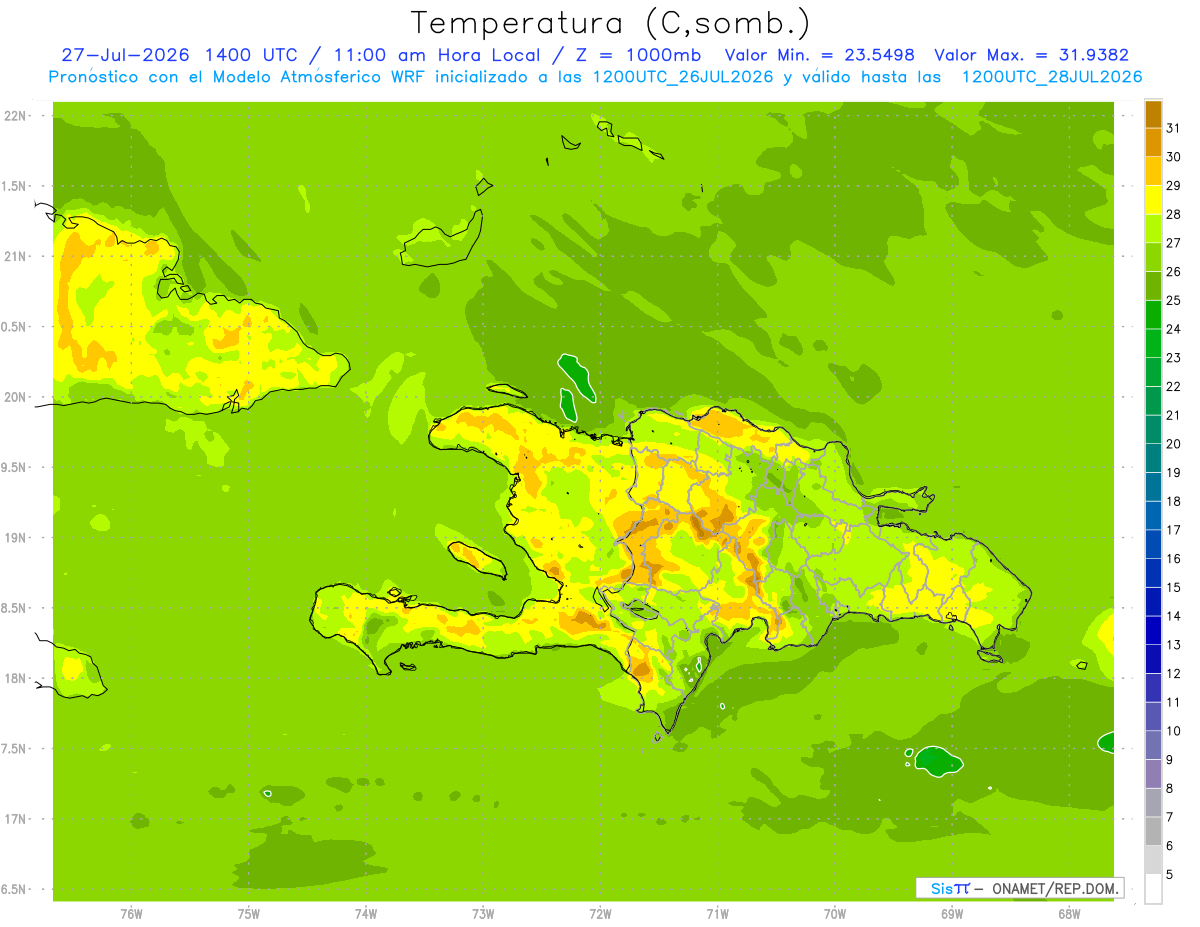Pick the olive-green swatch between 25 and 26
The image size is (1200, 927).
[1153, 286]
